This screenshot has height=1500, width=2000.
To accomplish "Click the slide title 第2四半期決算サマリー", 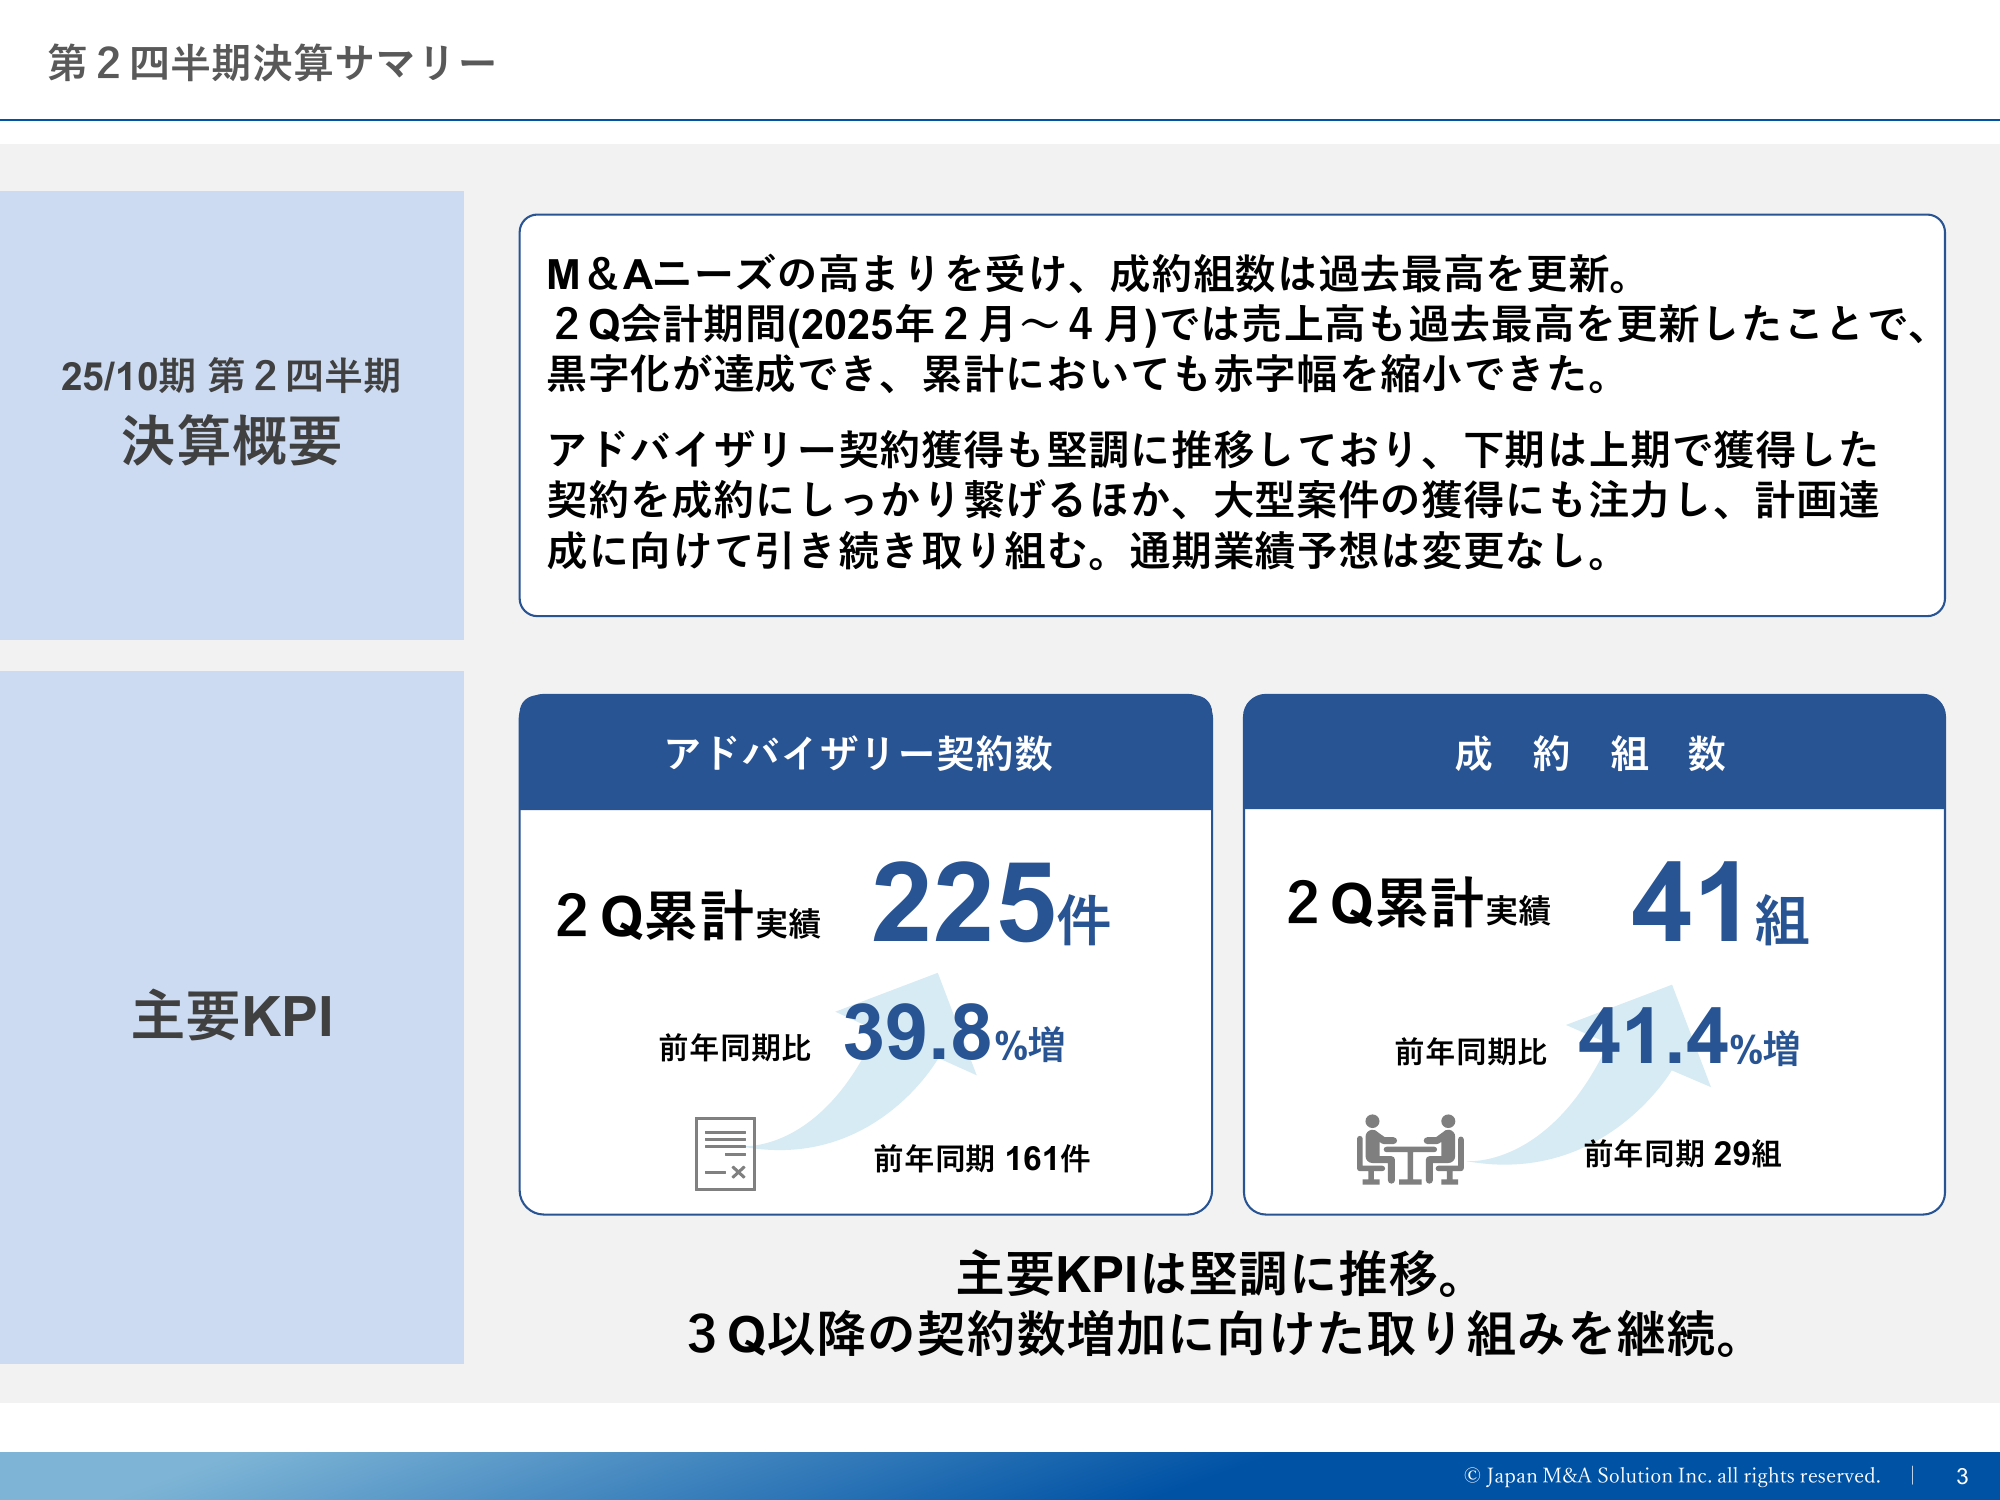I will (x=272, y=63).
